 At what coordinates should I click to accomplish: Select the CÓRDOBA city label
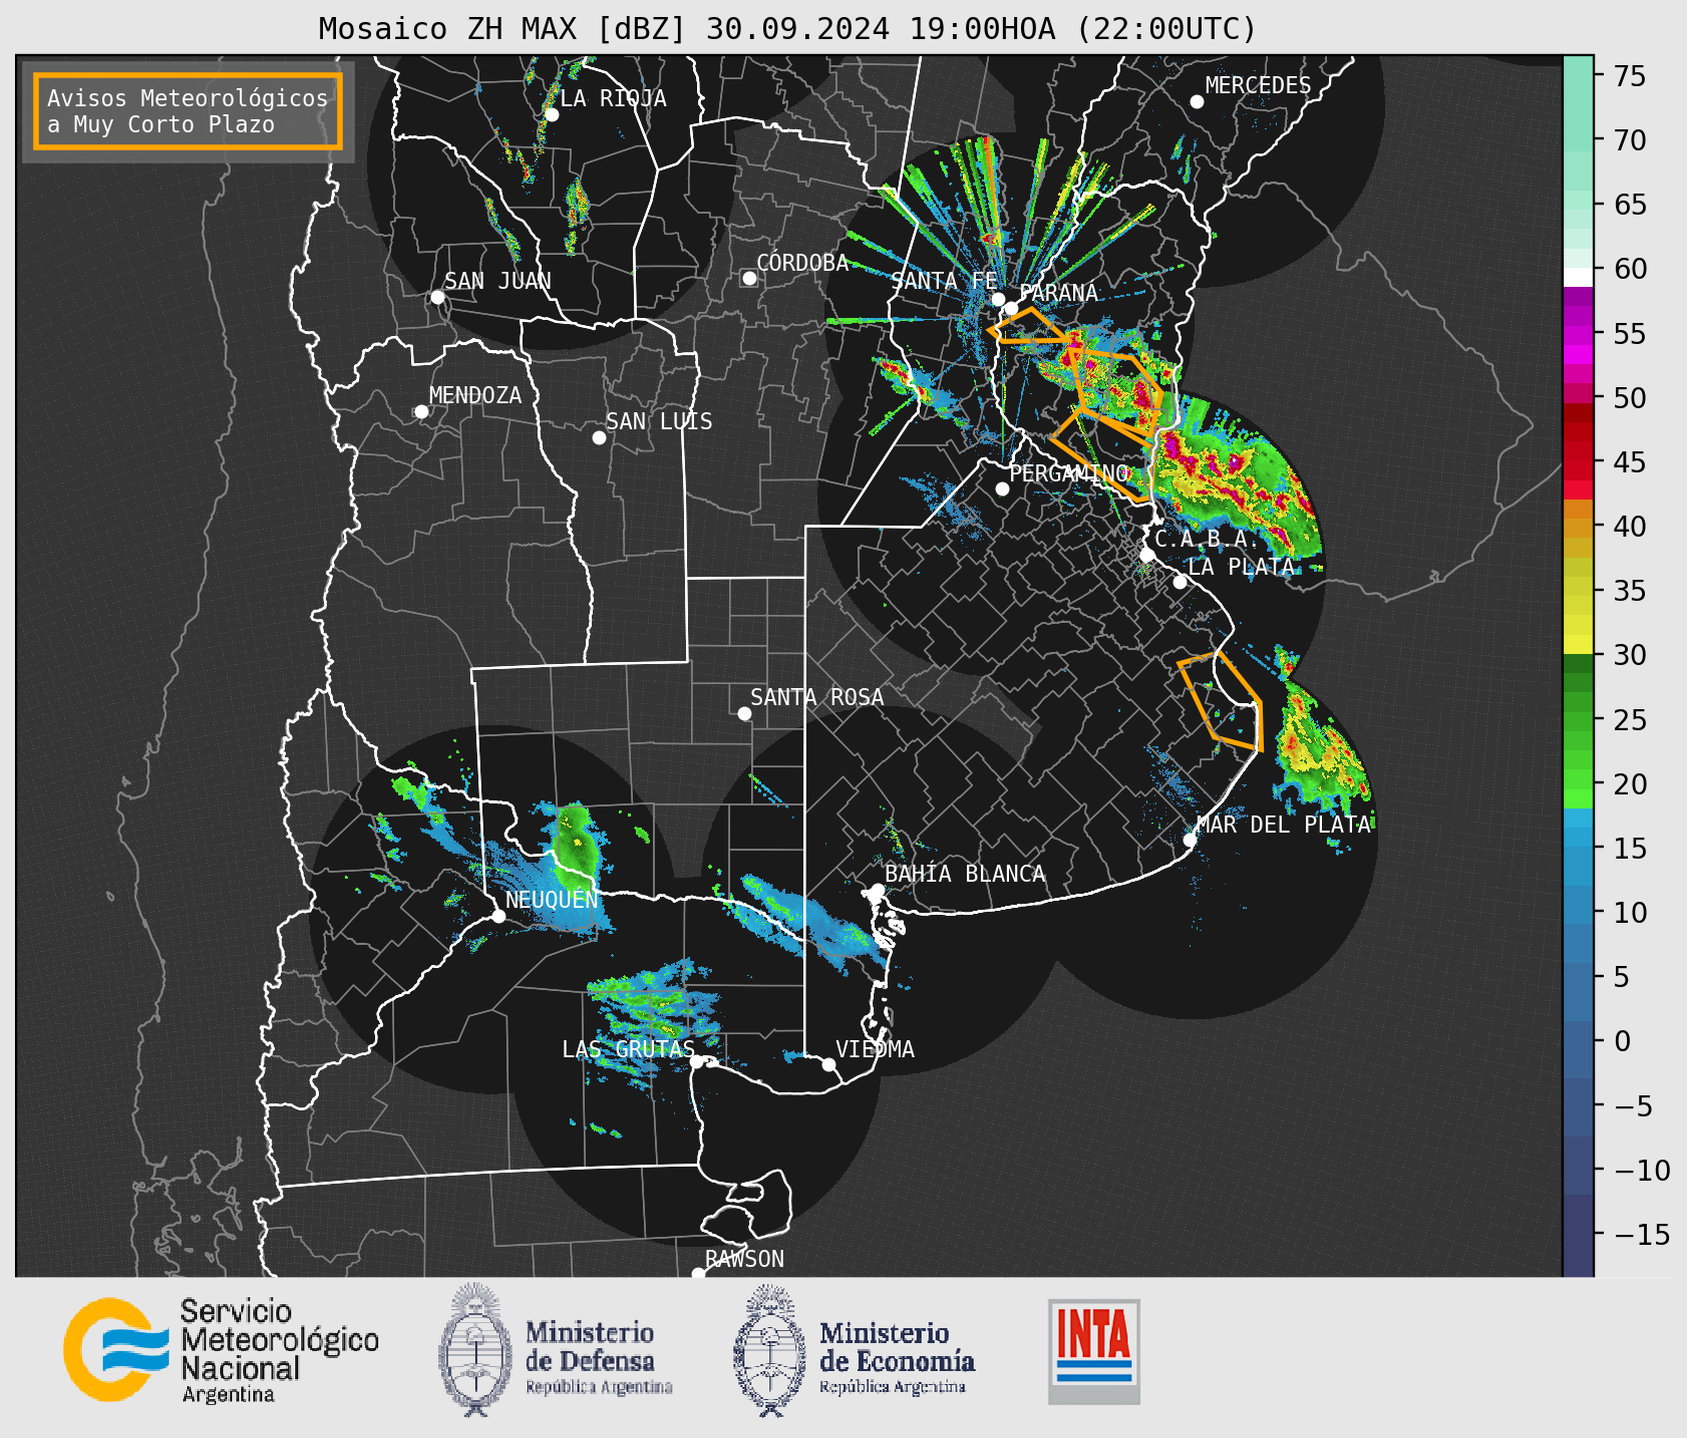click(802, 262)
